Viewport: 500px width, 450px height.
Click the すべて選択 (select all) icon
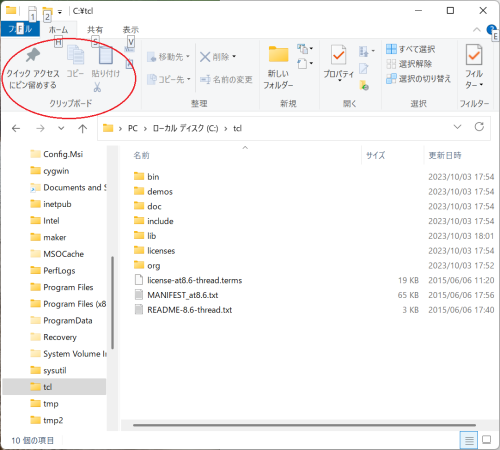pyautogui.click(x=391, y=49)
